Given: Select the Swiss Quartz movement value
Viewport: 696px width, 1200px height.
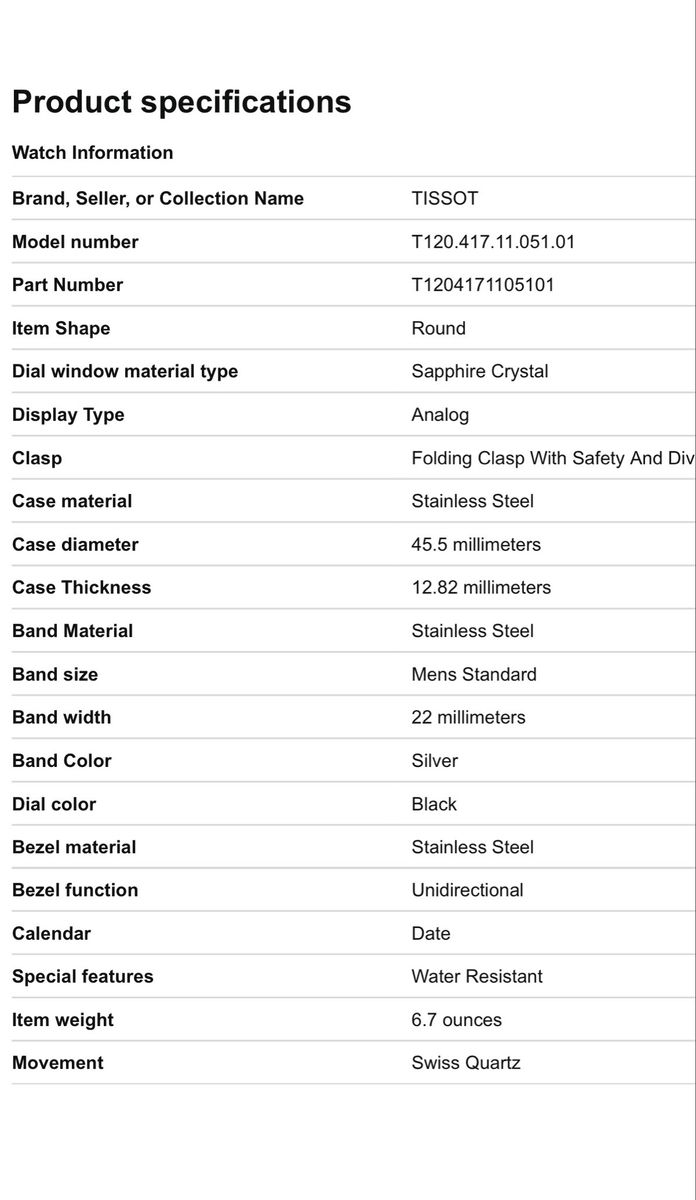Looking at the screenshot, I should tap(466, 1063).
